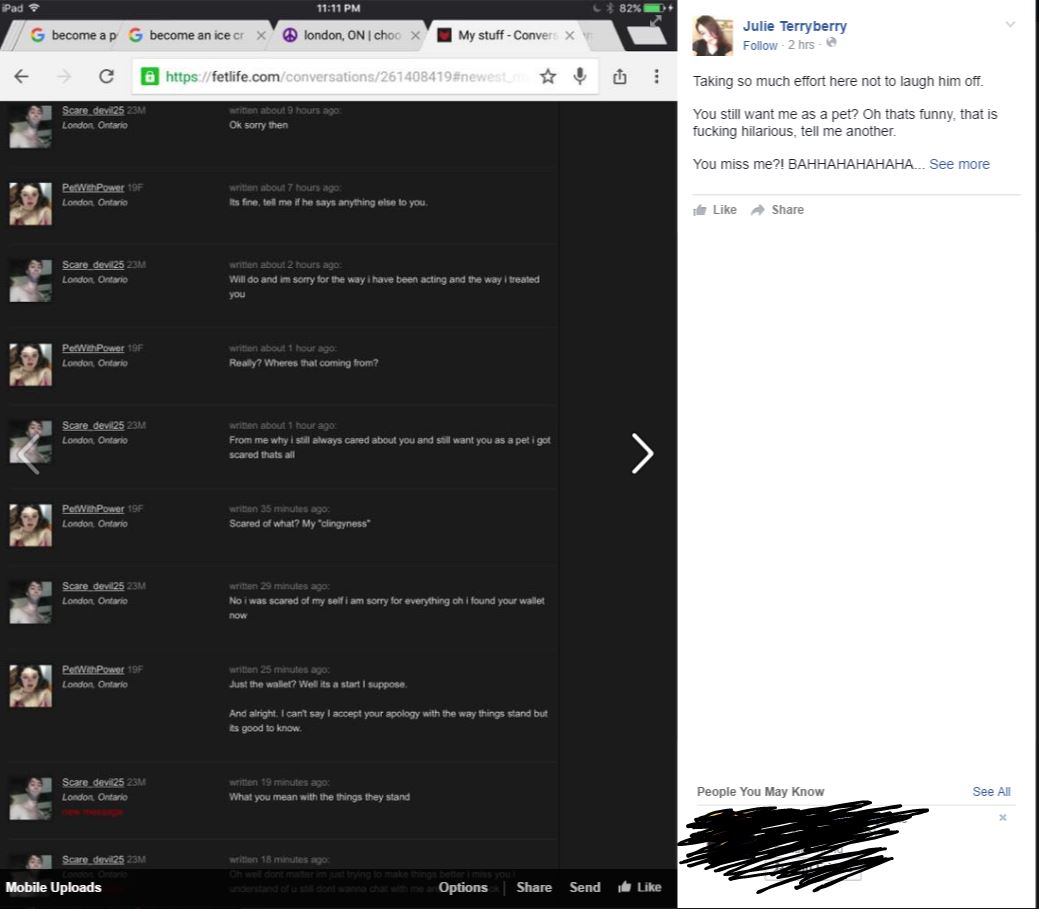Go to the next photo with right chevron
This screenshot has width=1039, height=909.
click(642, 454)
